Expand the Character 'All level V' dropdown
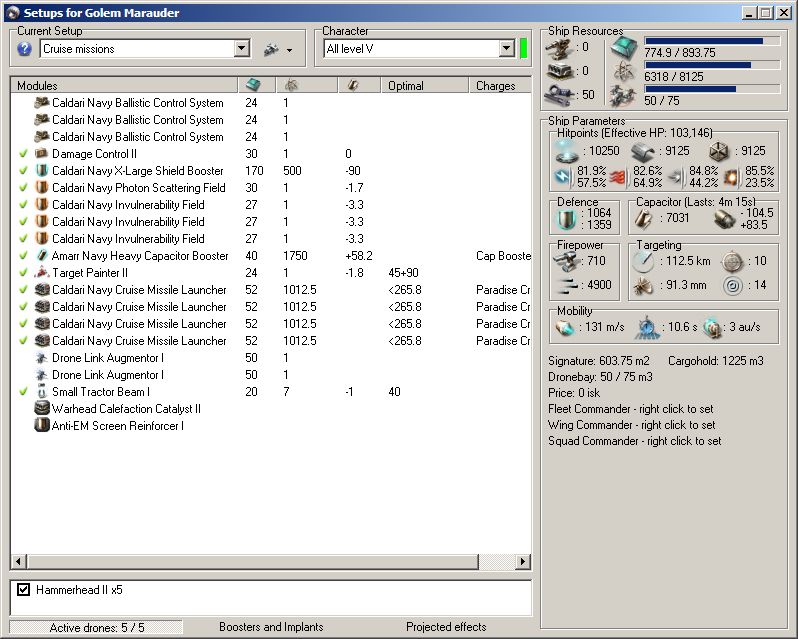798x639 pixels. tap(506, 49)
